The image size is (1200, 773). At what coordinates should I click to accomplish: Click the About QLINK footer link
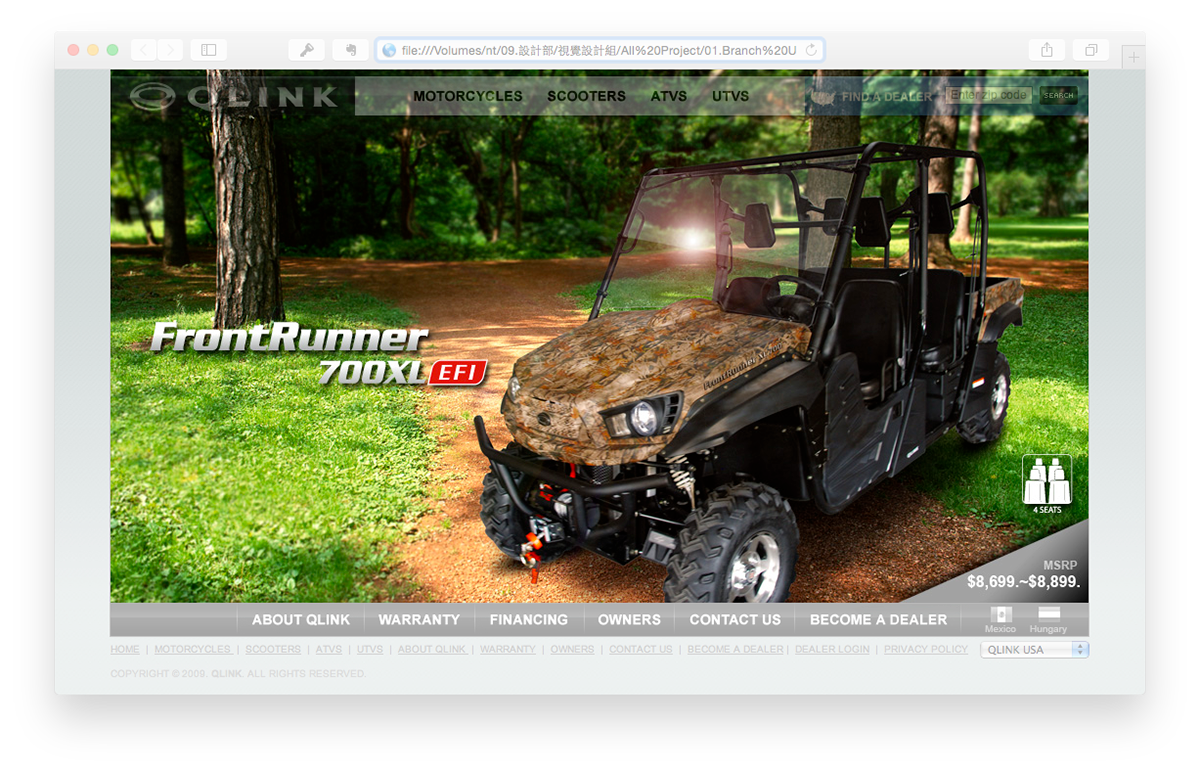pos(432,649)
